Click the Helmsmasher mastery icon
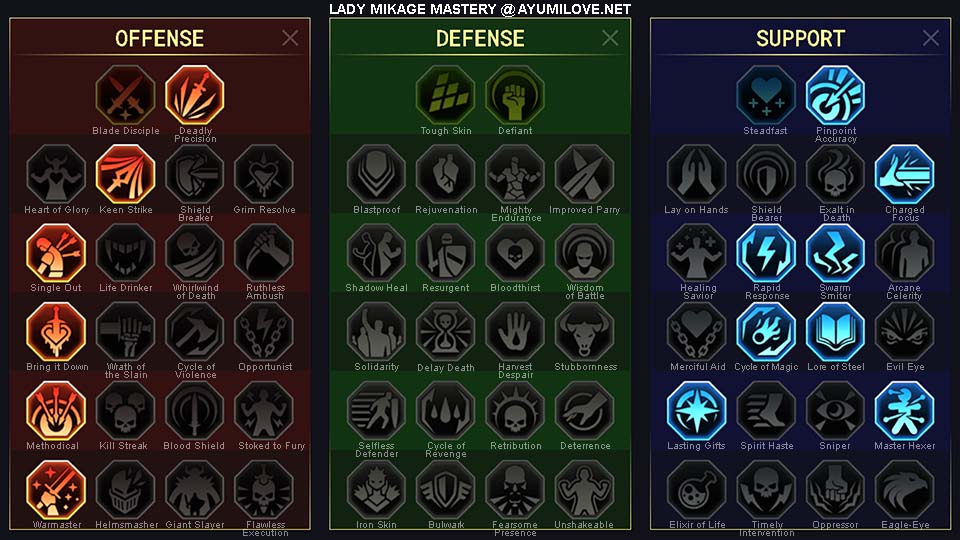This screenshot has height=540, width=960. point(126,490)
